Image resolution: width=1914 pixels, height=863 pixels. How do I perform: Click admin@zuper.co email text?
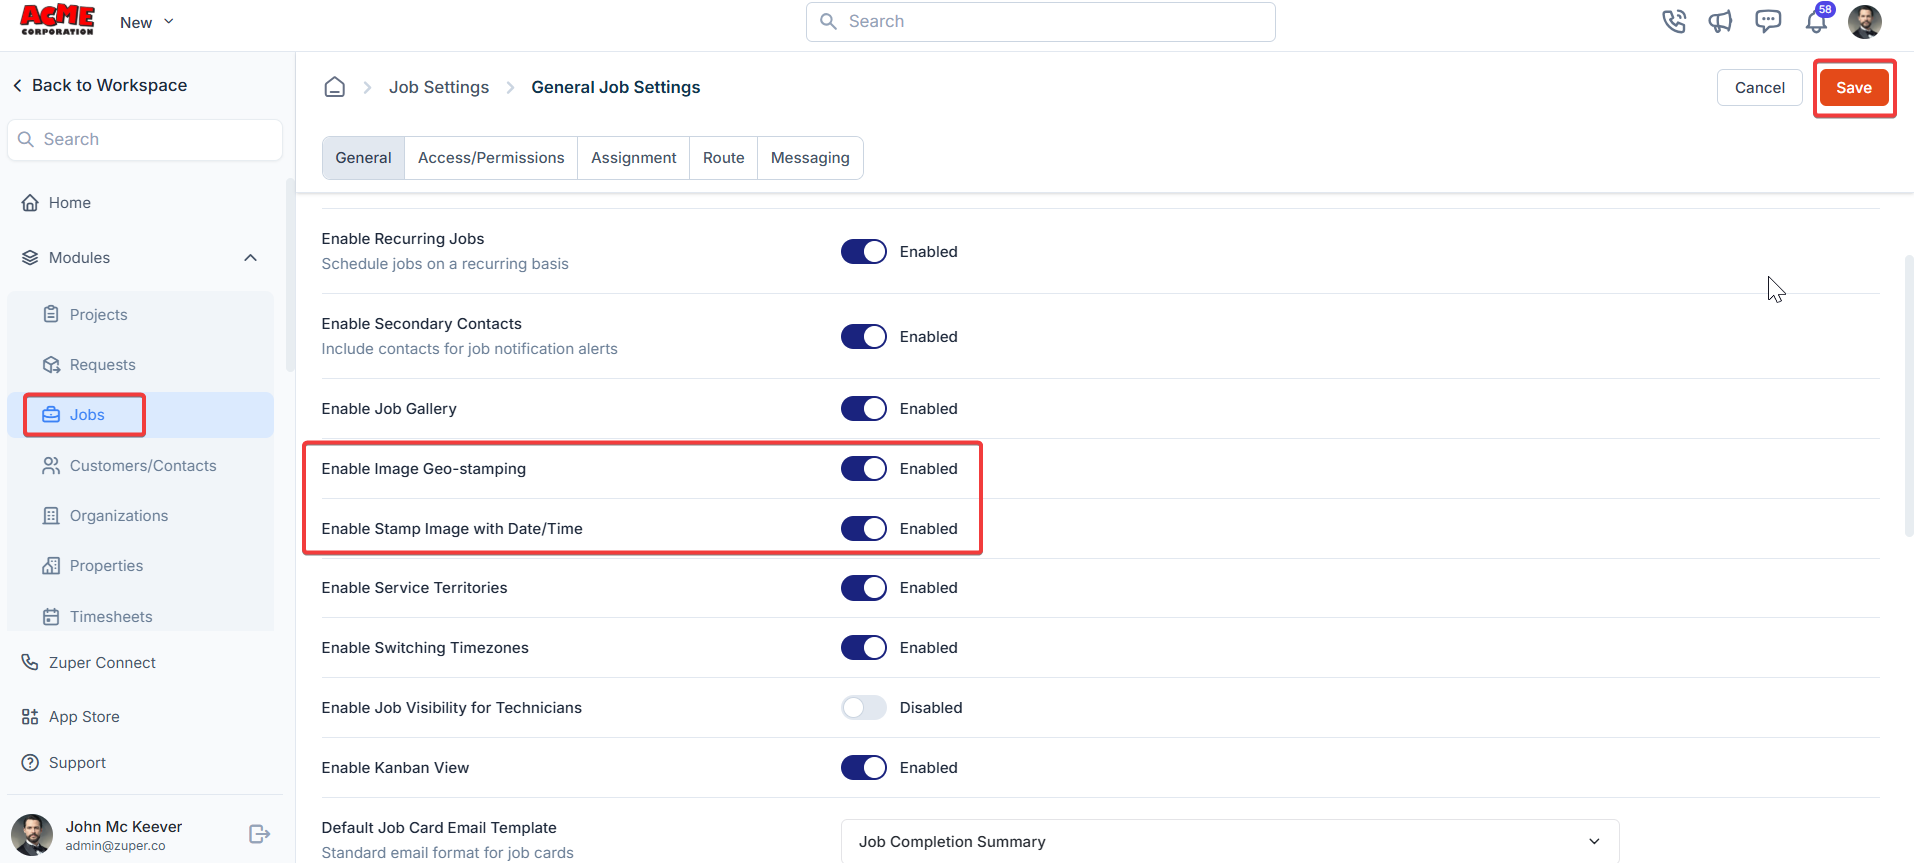(x=115, y=846)
